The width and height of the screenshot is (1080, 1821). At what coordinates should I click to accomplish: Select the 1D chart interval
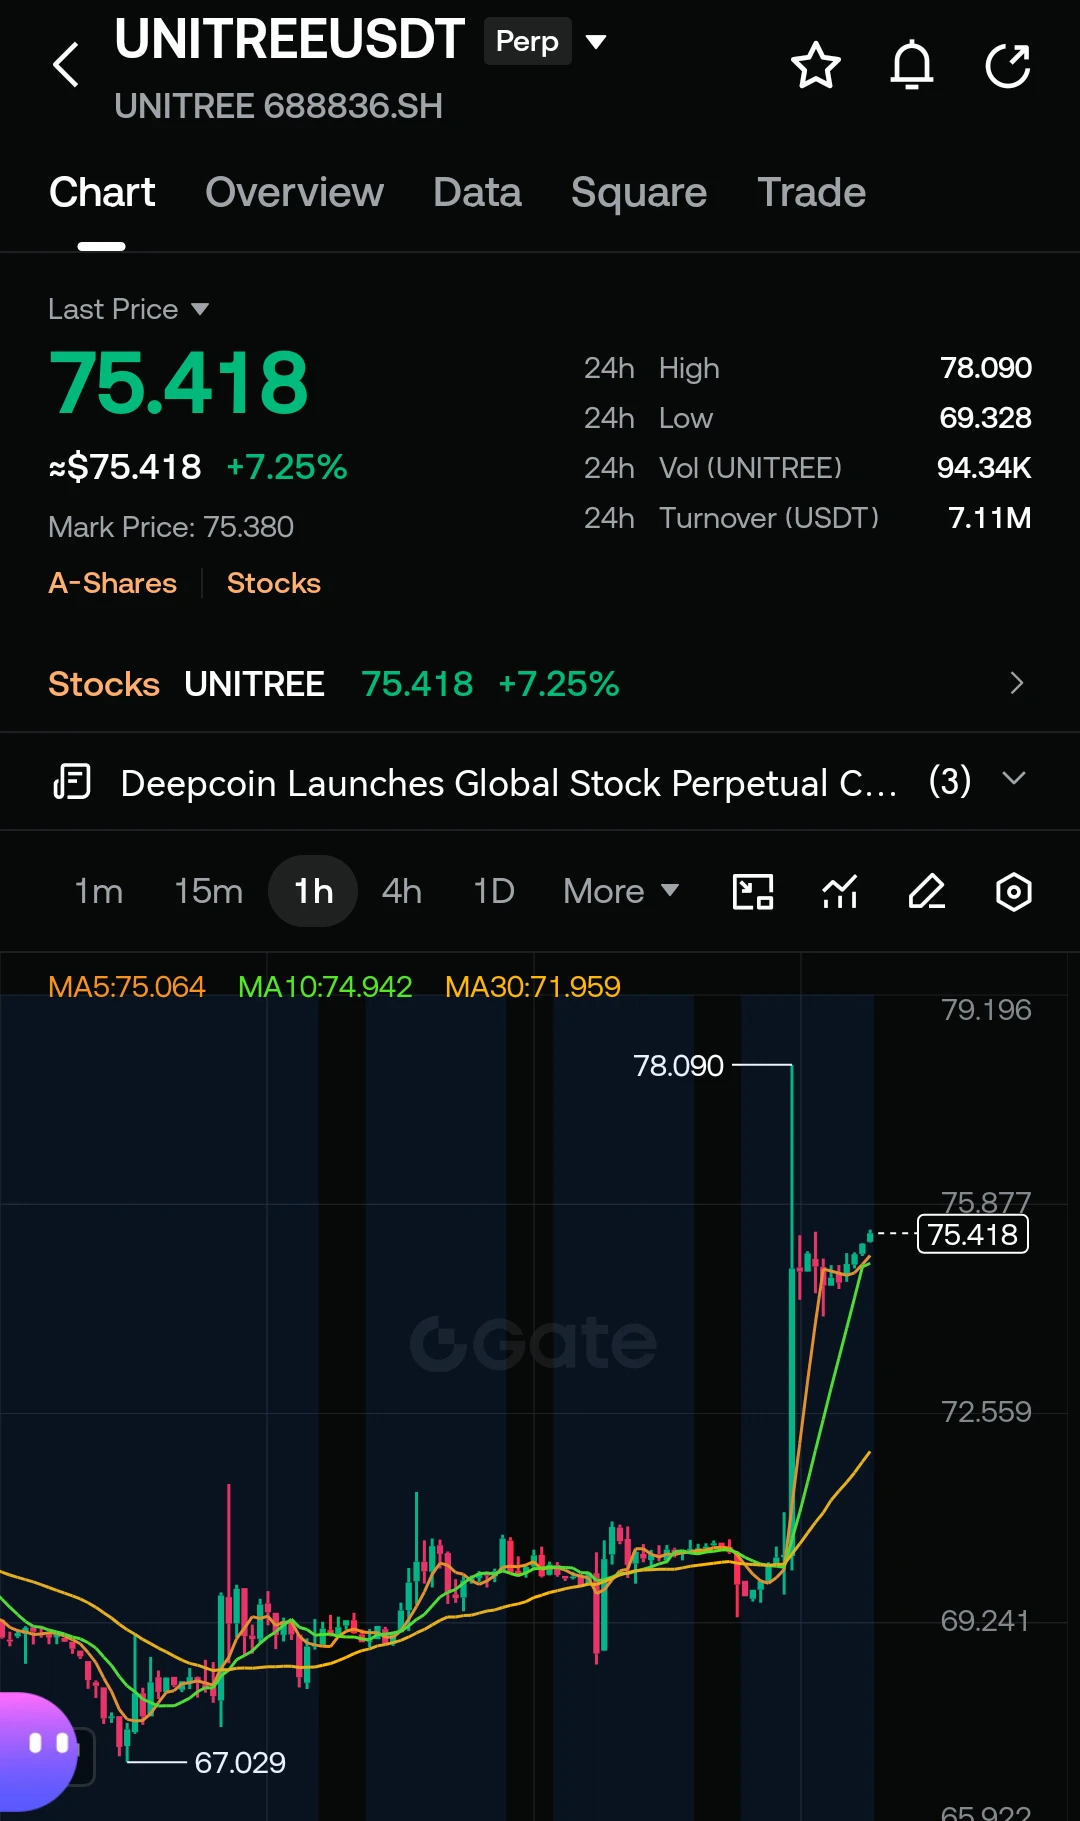494,891
